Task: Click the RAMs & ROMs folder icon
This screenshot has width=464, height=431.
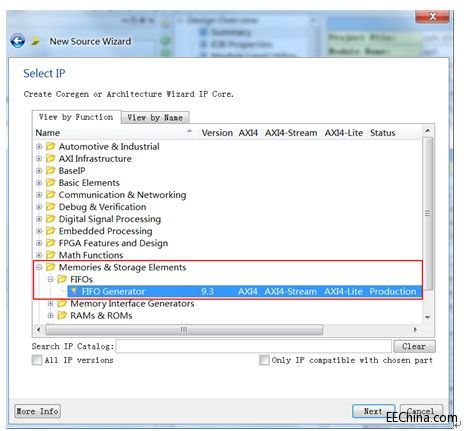Action: tap(62, 315)
